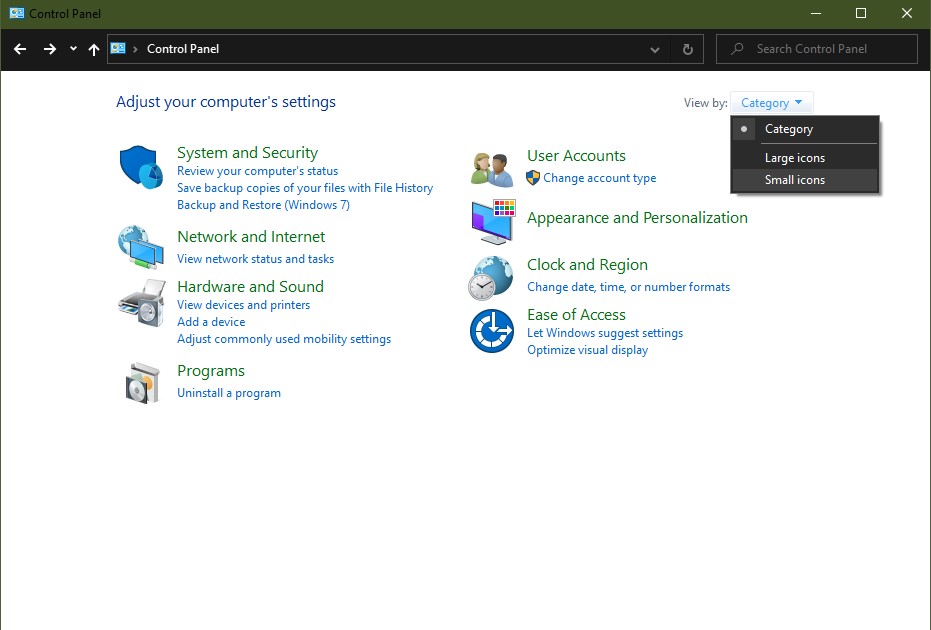Open Change date, time, or number formats
Screen dimensions: 931x630
point(629,287)
